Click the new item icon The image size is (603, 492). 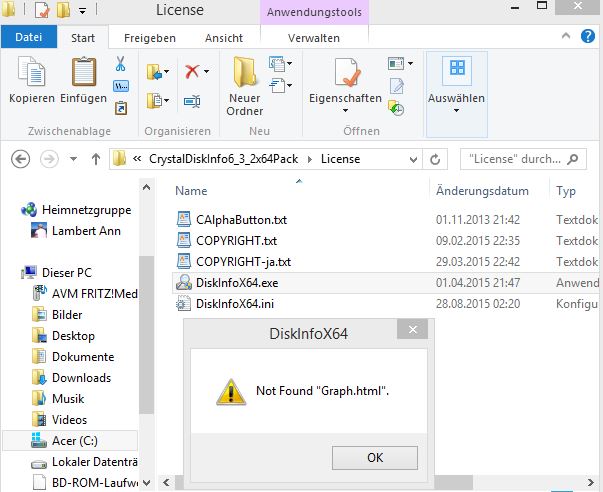coord(277,64)
